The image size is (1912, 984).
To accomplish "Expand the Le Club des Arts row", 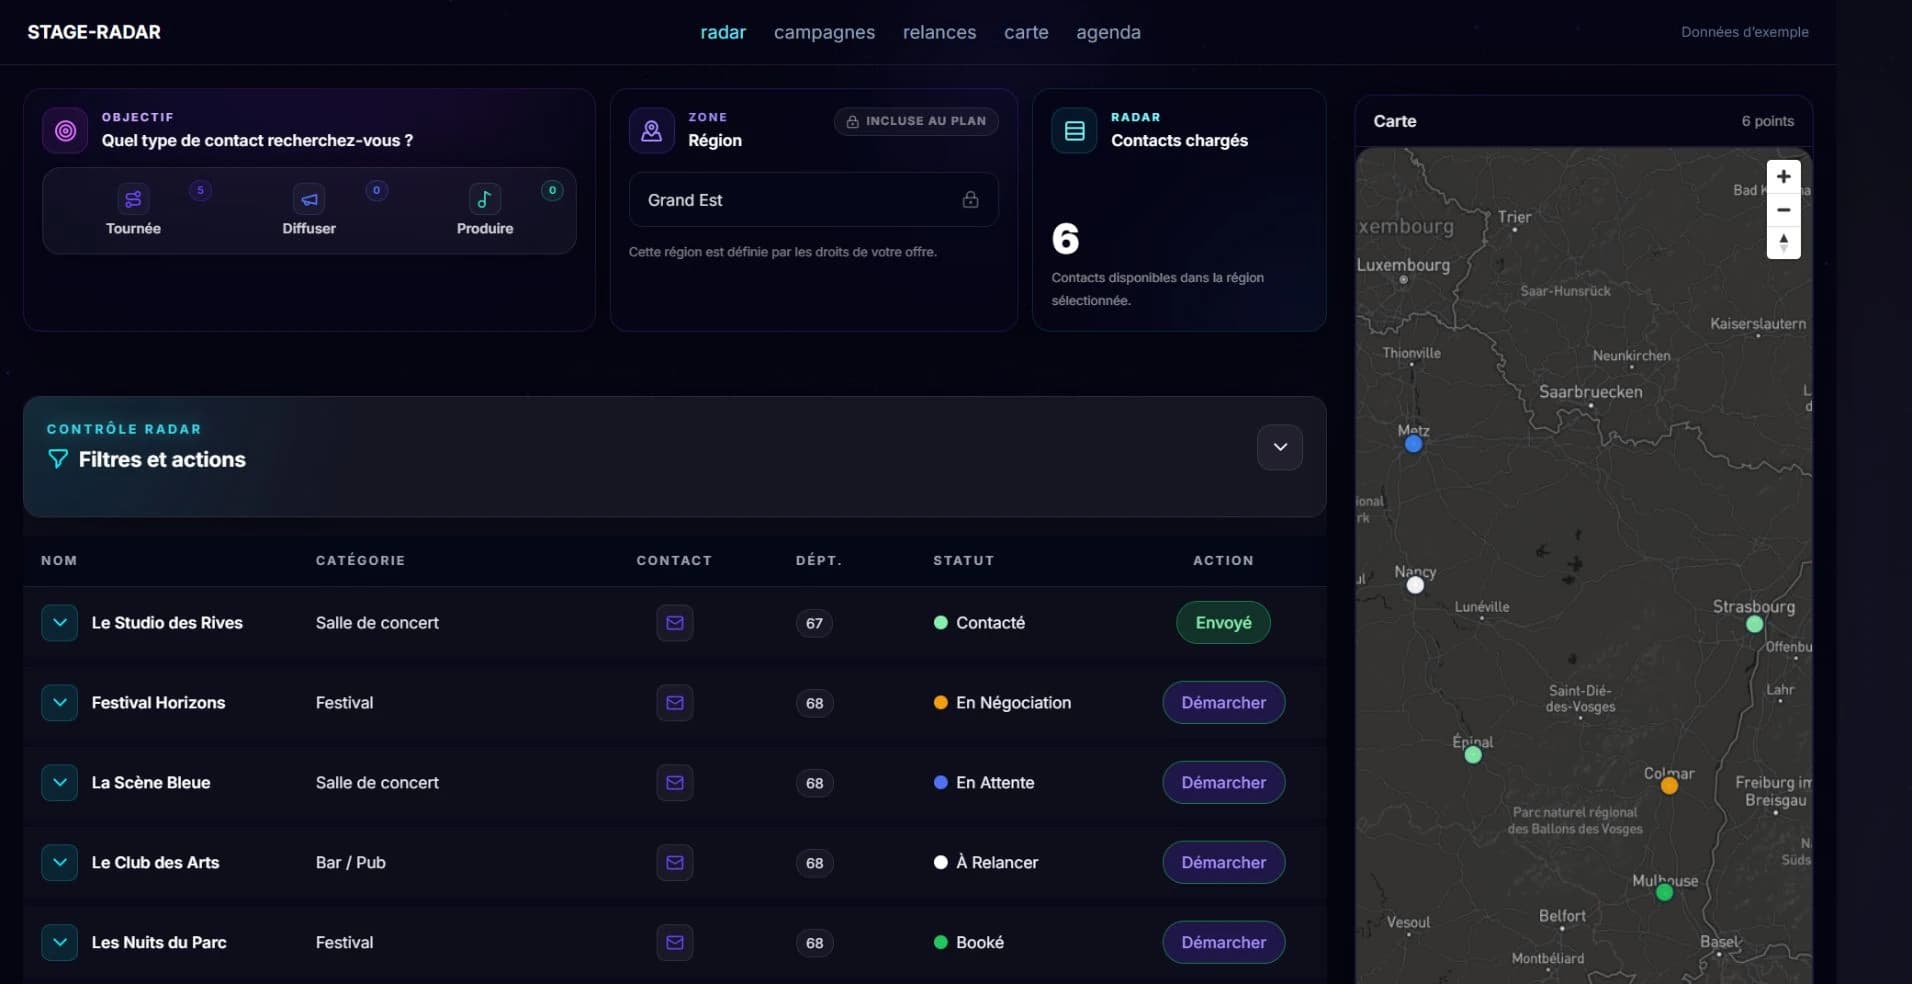I will [60, 863].
